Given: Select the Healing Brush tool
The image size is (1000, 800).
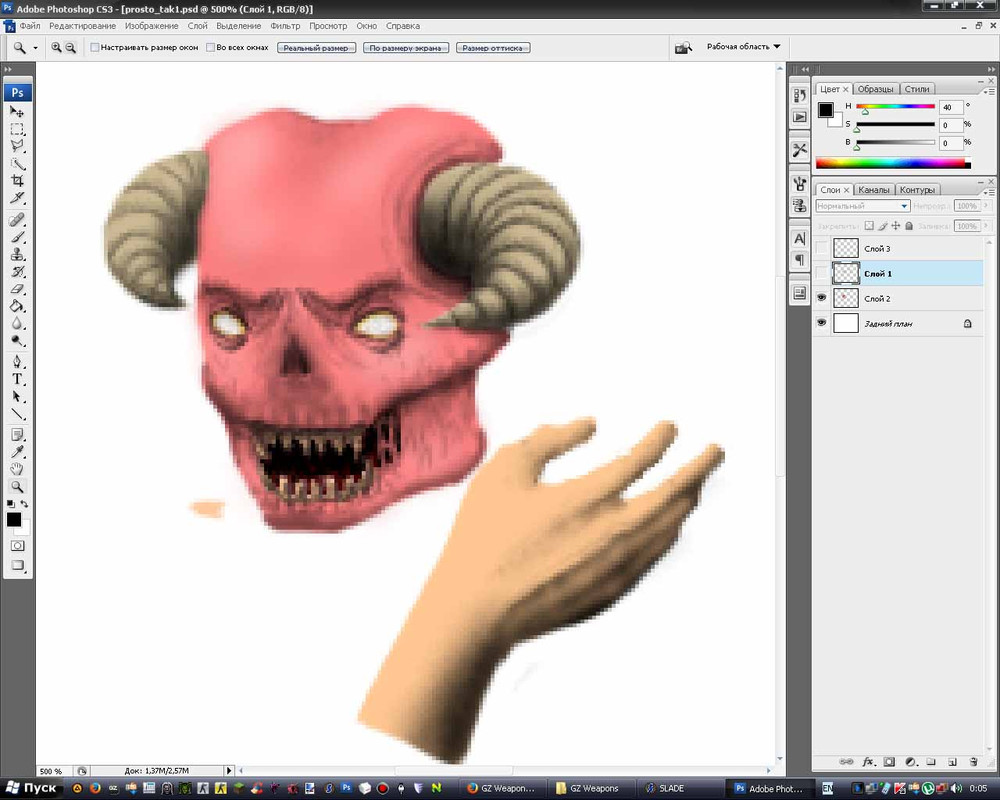Looking at the screenshot, I should pyautogui.click(x=17, y=220).
